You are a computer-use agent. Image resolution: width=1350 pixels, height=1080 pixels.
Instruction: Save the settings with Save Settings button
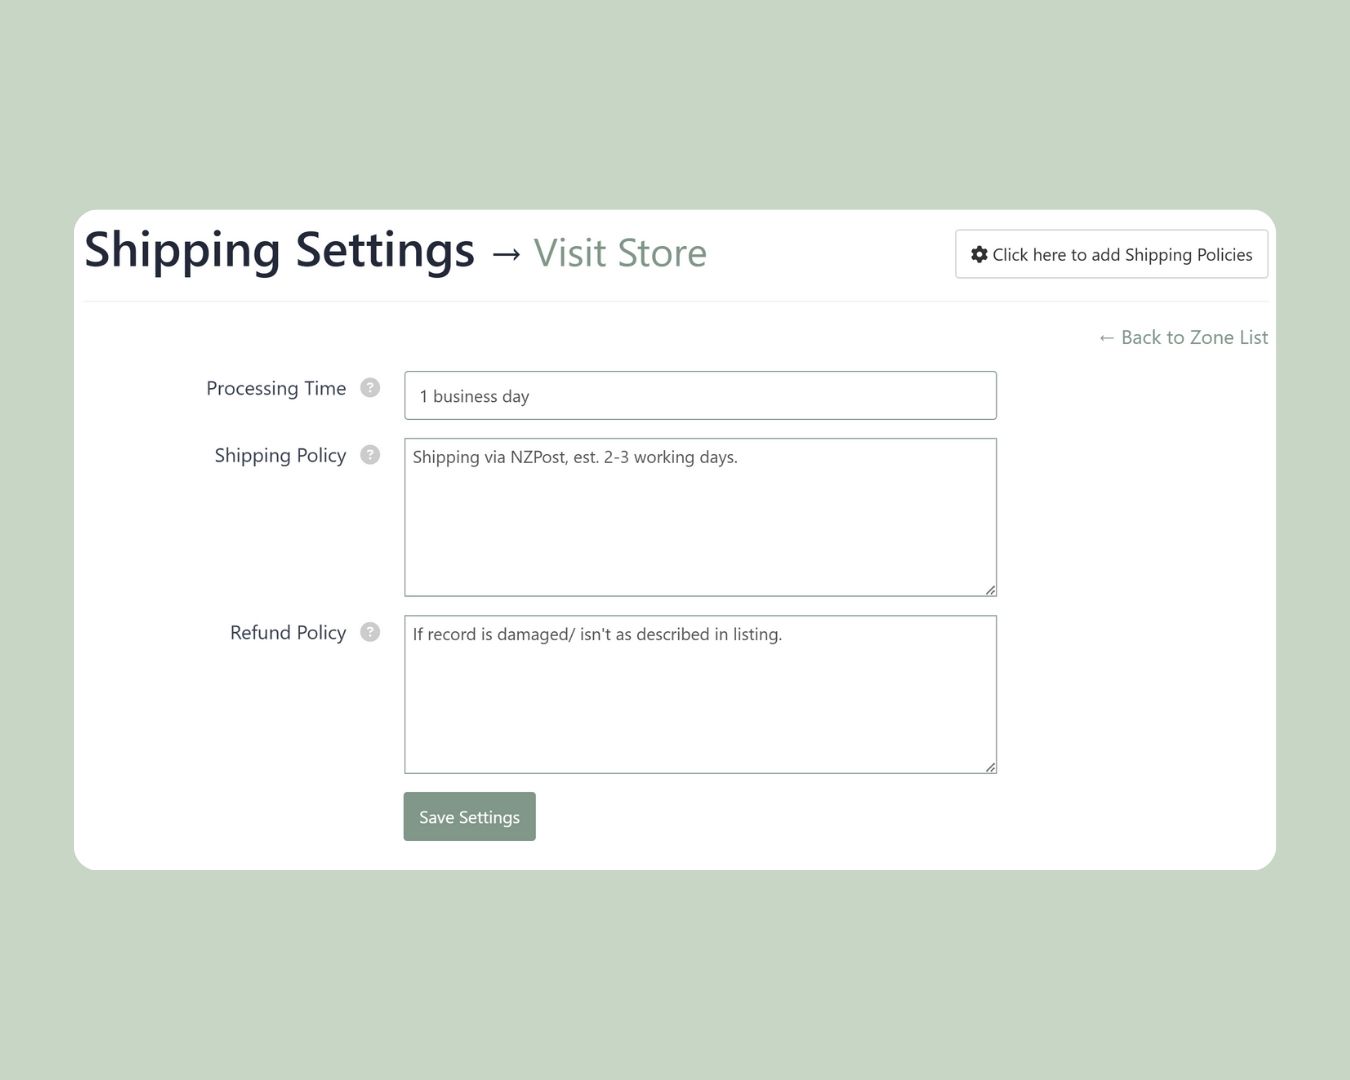pos(469,816)
